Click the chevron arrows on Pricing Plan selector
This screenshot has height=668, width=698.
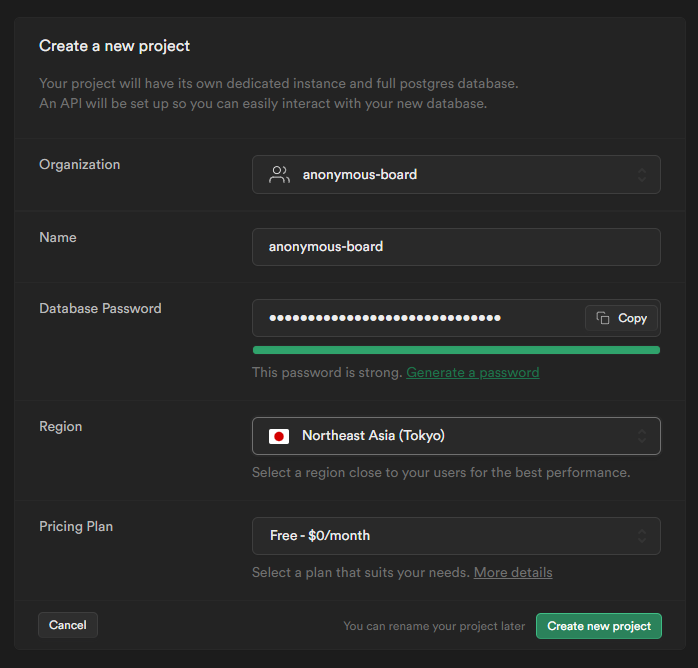pos(642,536)
